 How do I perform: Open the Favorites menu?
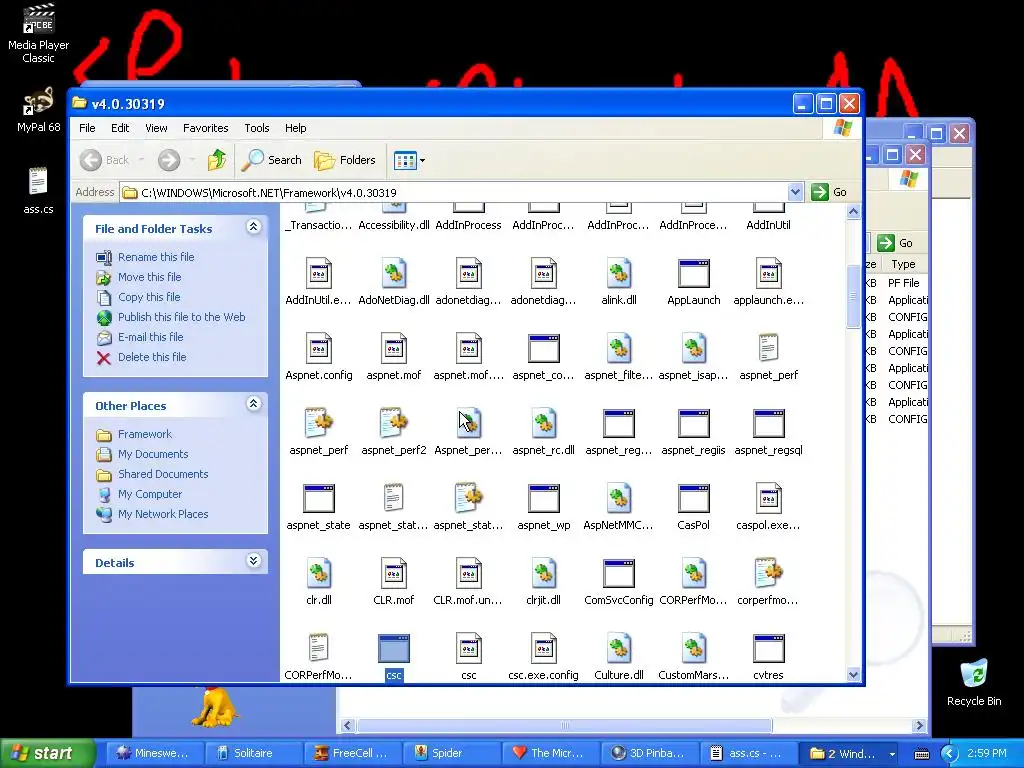(206, 128)
